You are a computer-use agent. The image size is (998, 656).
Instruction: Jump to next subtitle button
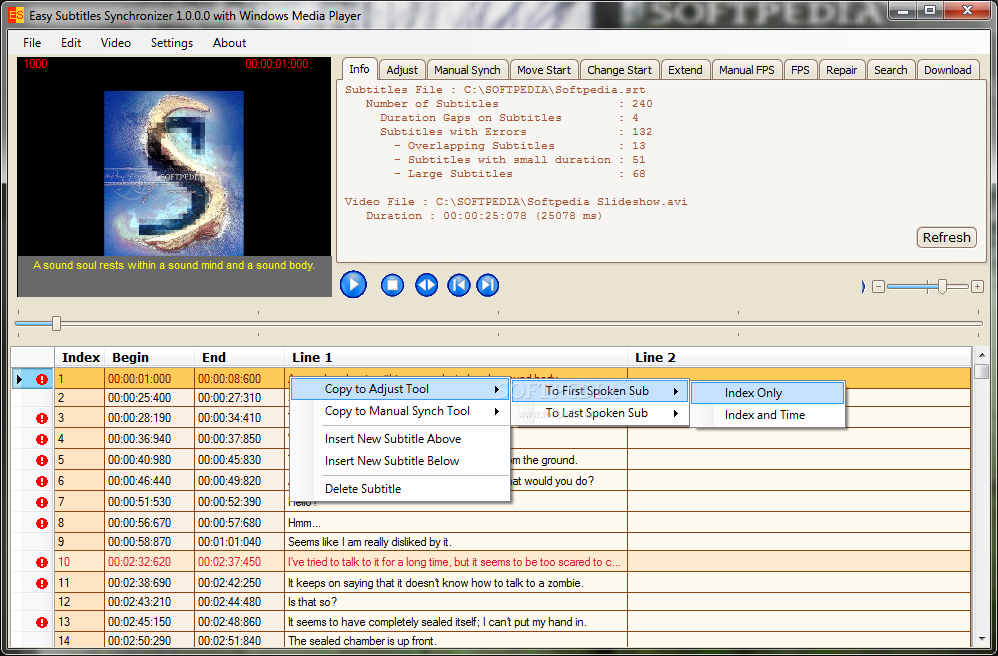(488, 284)
